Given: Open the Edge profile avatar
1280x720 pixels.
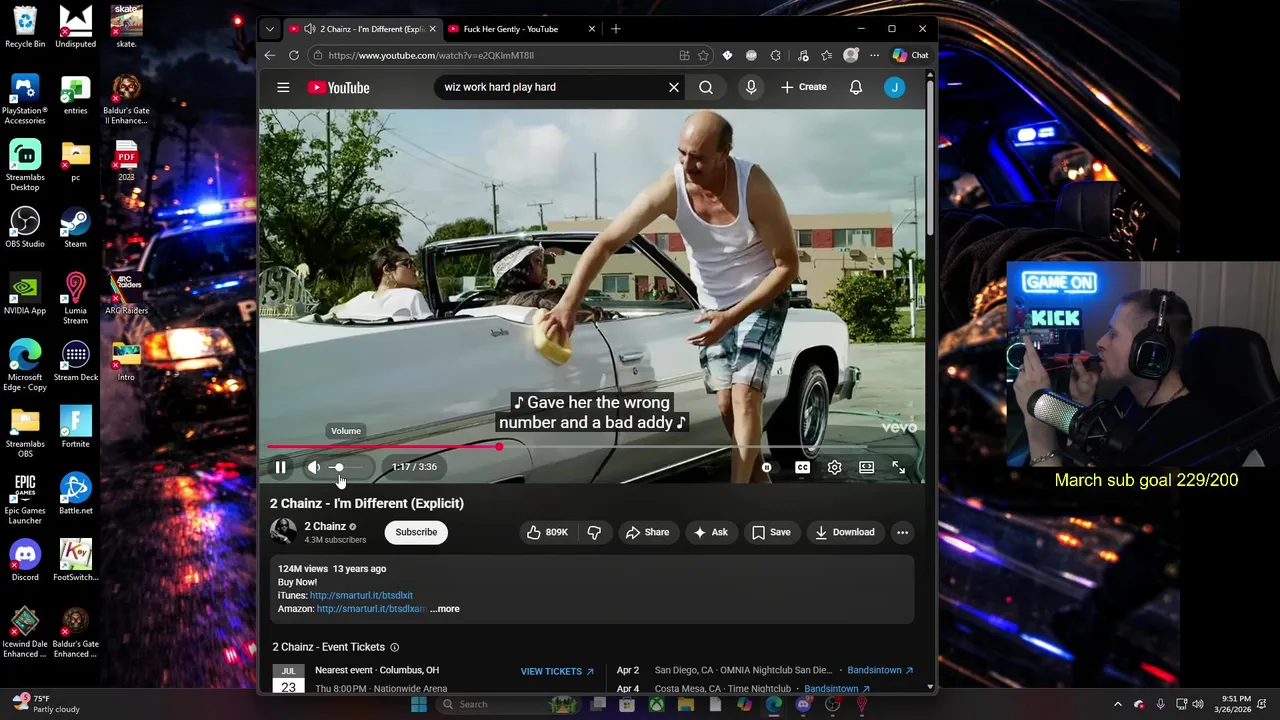Looking at the screenshot, I should click(851, 56).
